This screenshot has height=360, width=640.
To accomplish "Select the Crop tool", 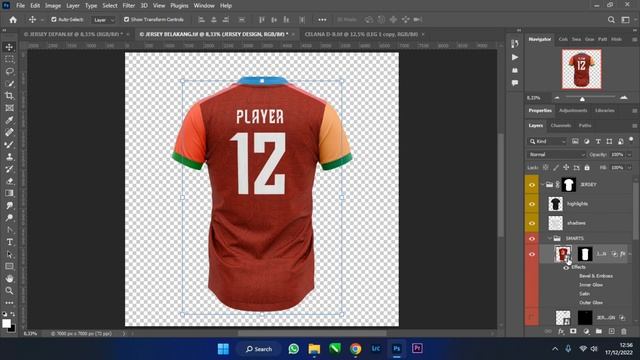I will (9, 96).
